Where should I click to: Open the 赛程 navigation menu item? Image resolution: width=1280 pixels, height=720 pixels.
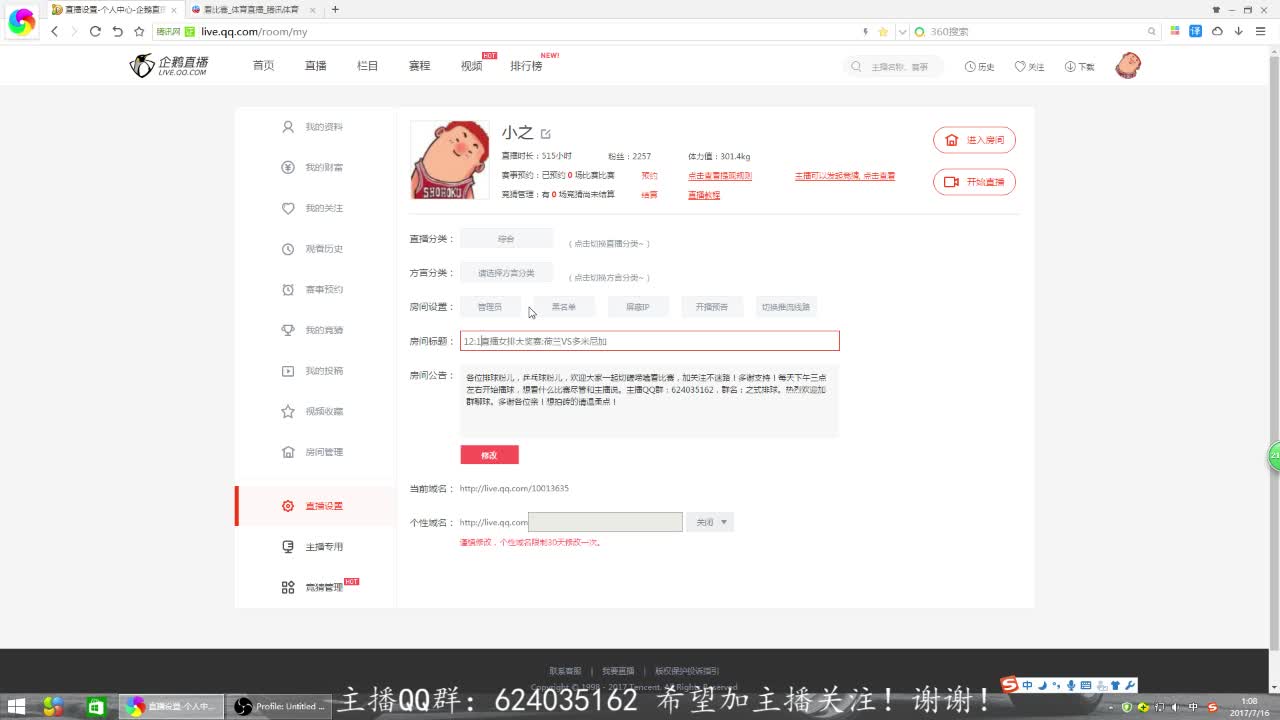(x=419, y=66)
